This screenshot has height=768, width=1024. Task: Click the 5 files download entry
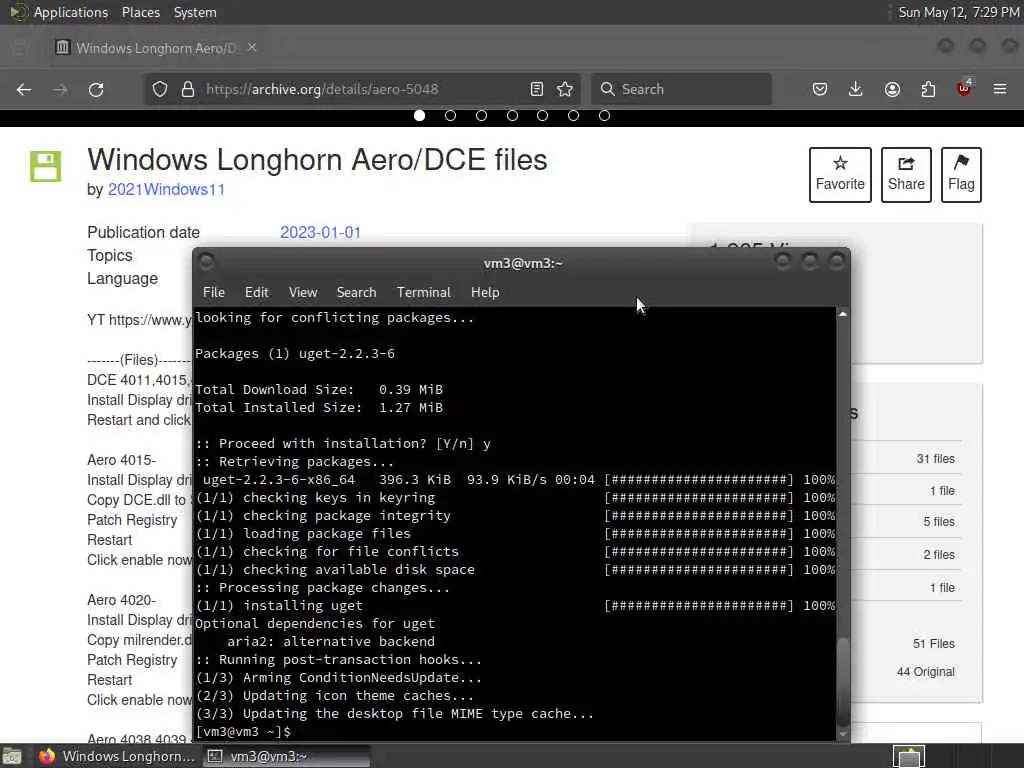coord(938,522)
